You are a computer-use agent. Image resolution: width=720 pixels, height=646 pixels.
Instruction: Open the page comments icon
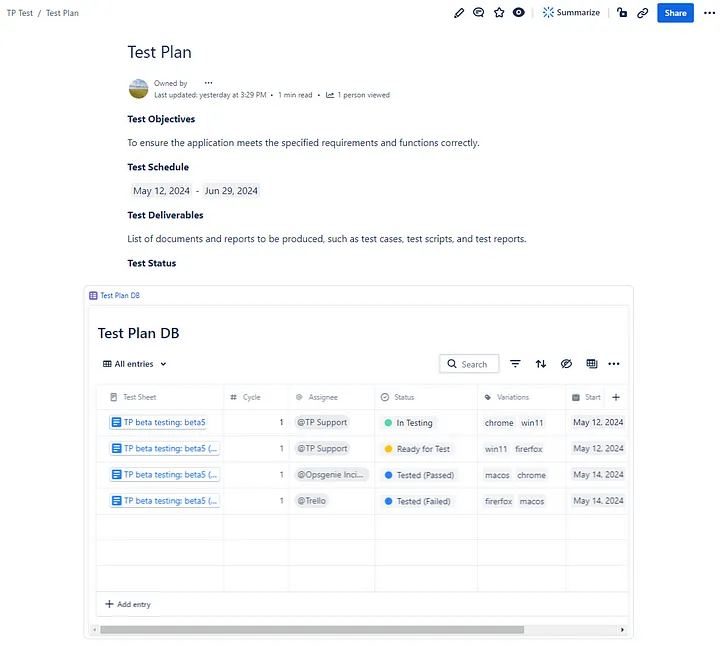[x=479, y=13]
